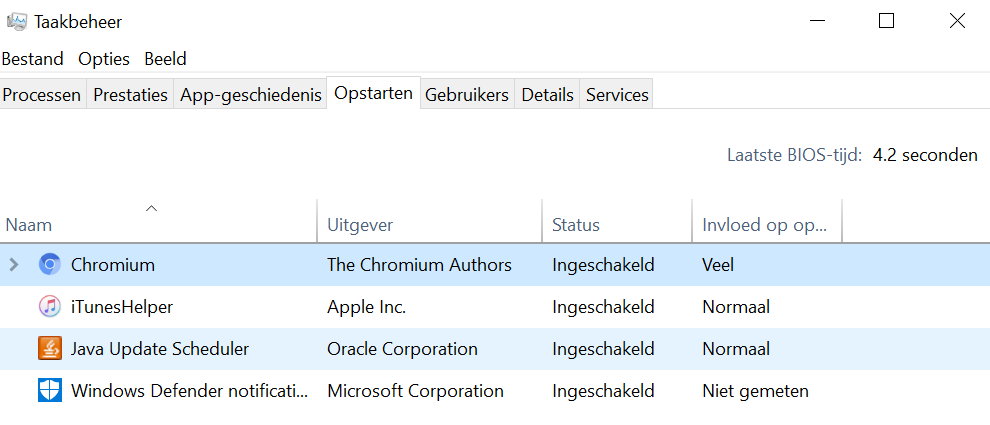This screenshot has width=990, height=425.
Task: Select the Opstarten tab
Action: coord(373,93)
